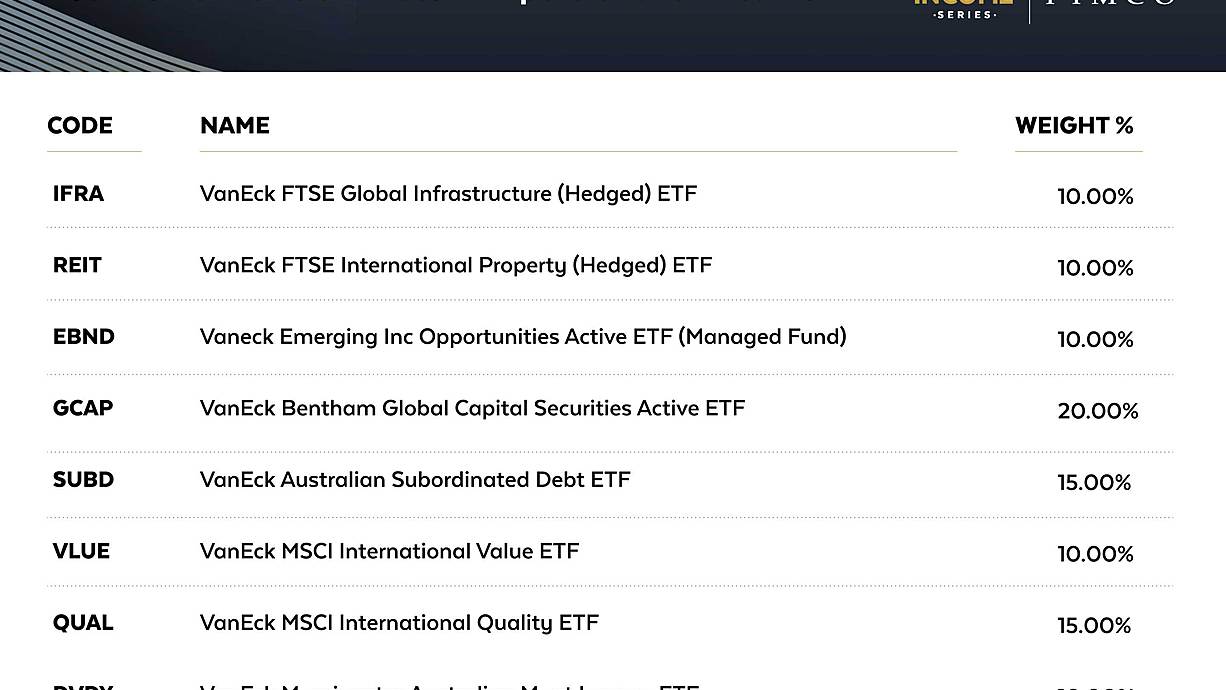
Task: Select the SUBD ticker code
Action: coord(84,480)
